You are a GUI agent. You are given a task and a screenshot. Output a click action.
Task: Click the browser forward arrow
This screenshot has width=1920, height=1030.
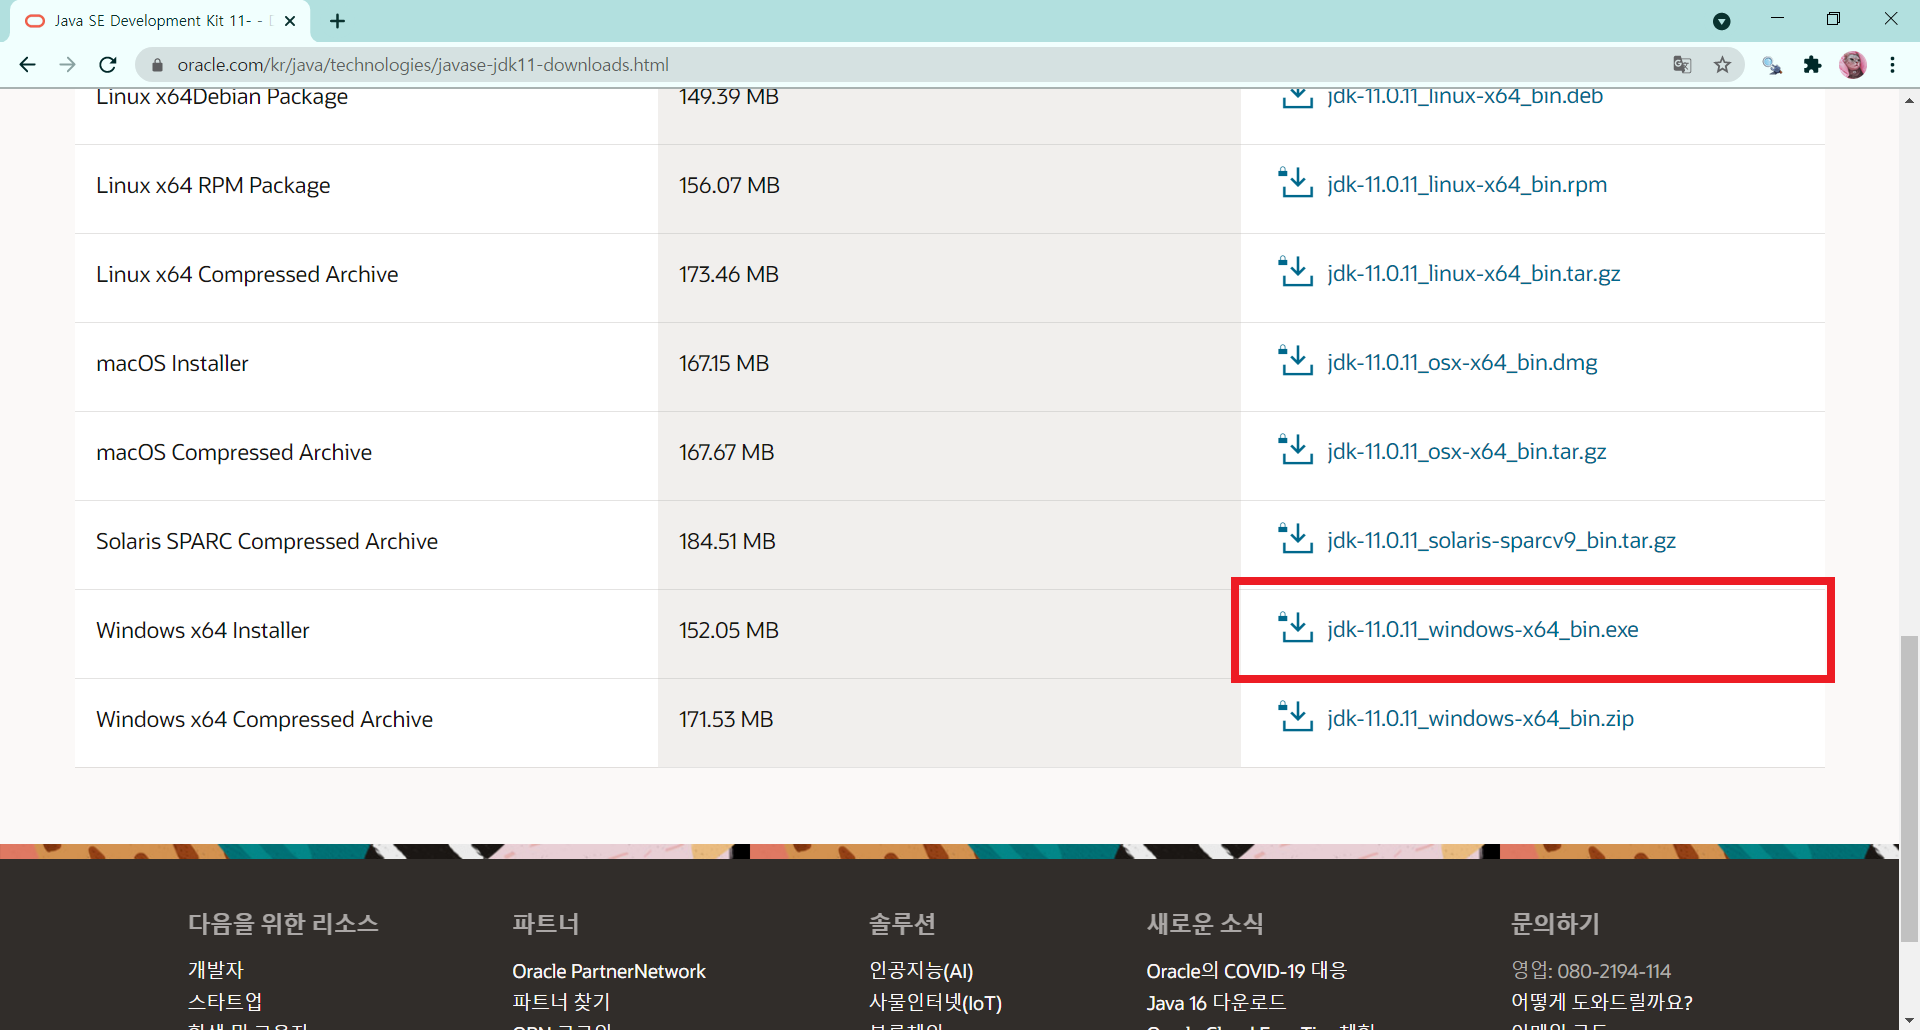pyautogui.click(x=67, y=65)
